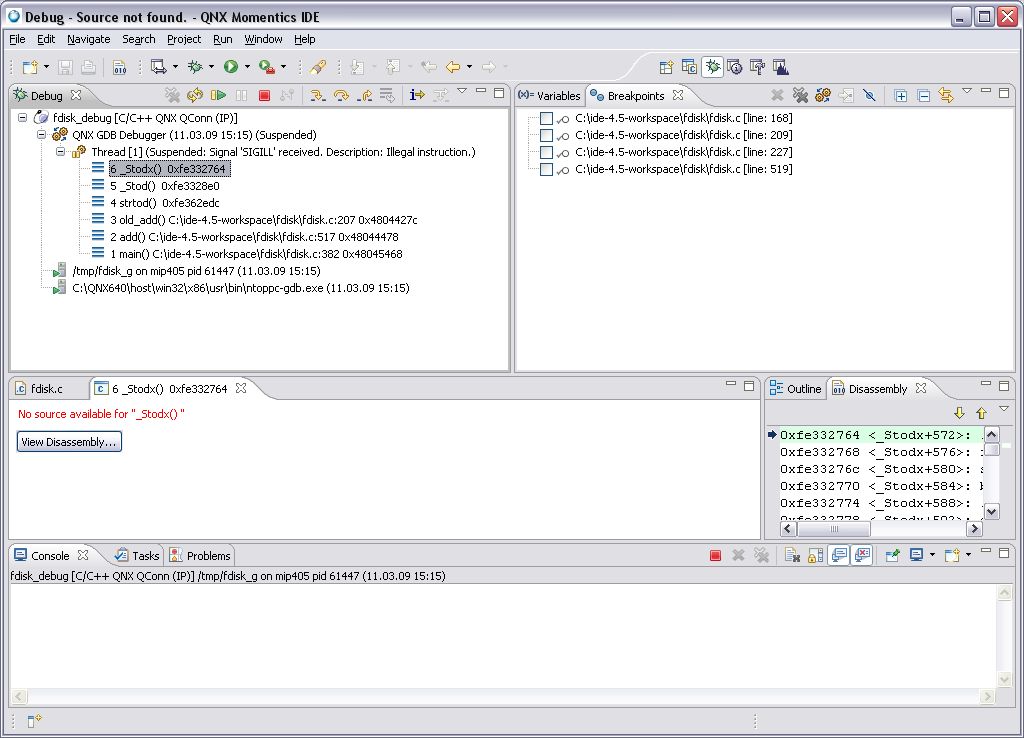
Task: Click the View Disassembly... button
Action: pos(69,442)
